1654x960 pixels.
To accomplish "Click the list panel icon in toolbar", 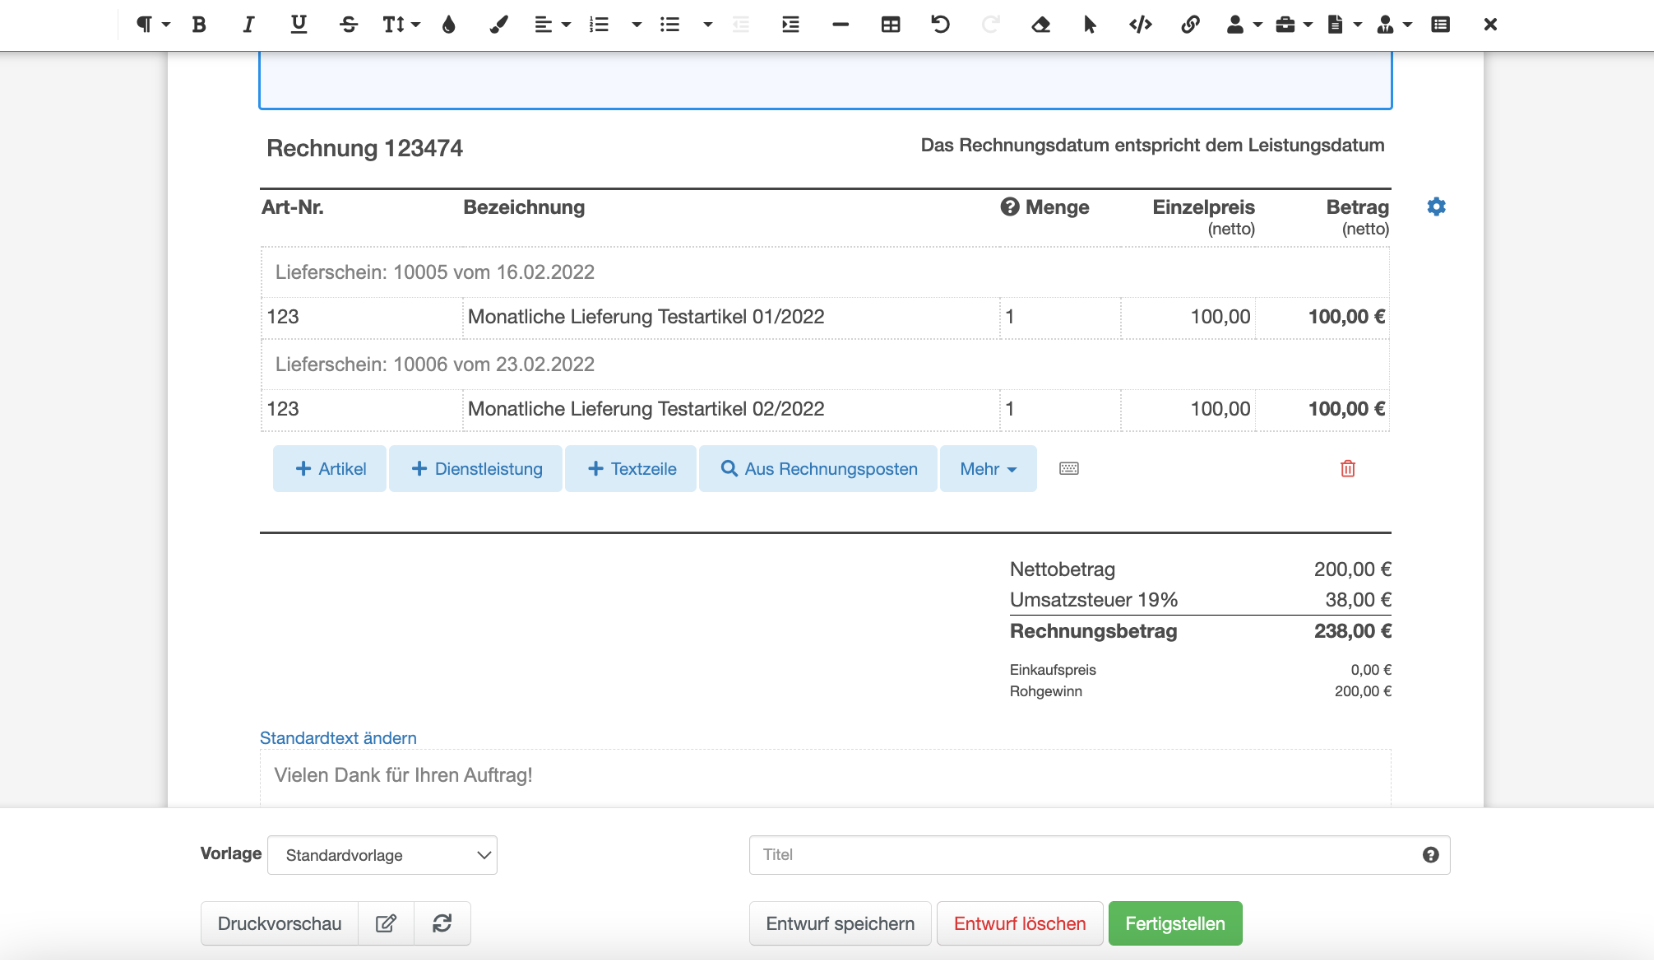I will tap(1440, 24).
